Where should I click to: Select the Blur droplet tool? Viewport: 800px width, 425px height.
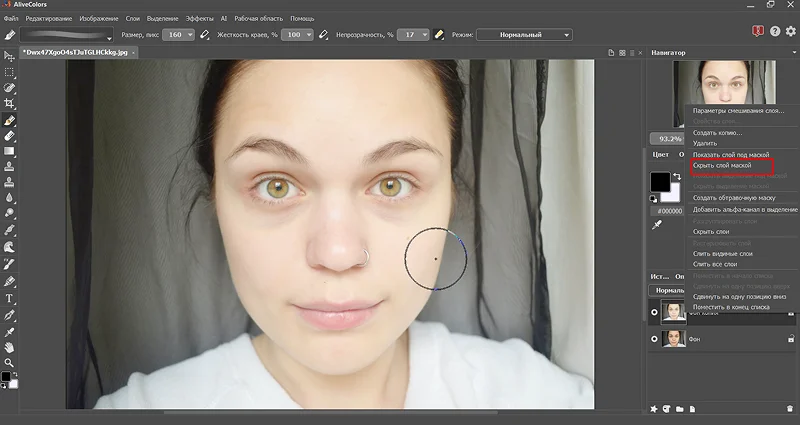[9, 197]
